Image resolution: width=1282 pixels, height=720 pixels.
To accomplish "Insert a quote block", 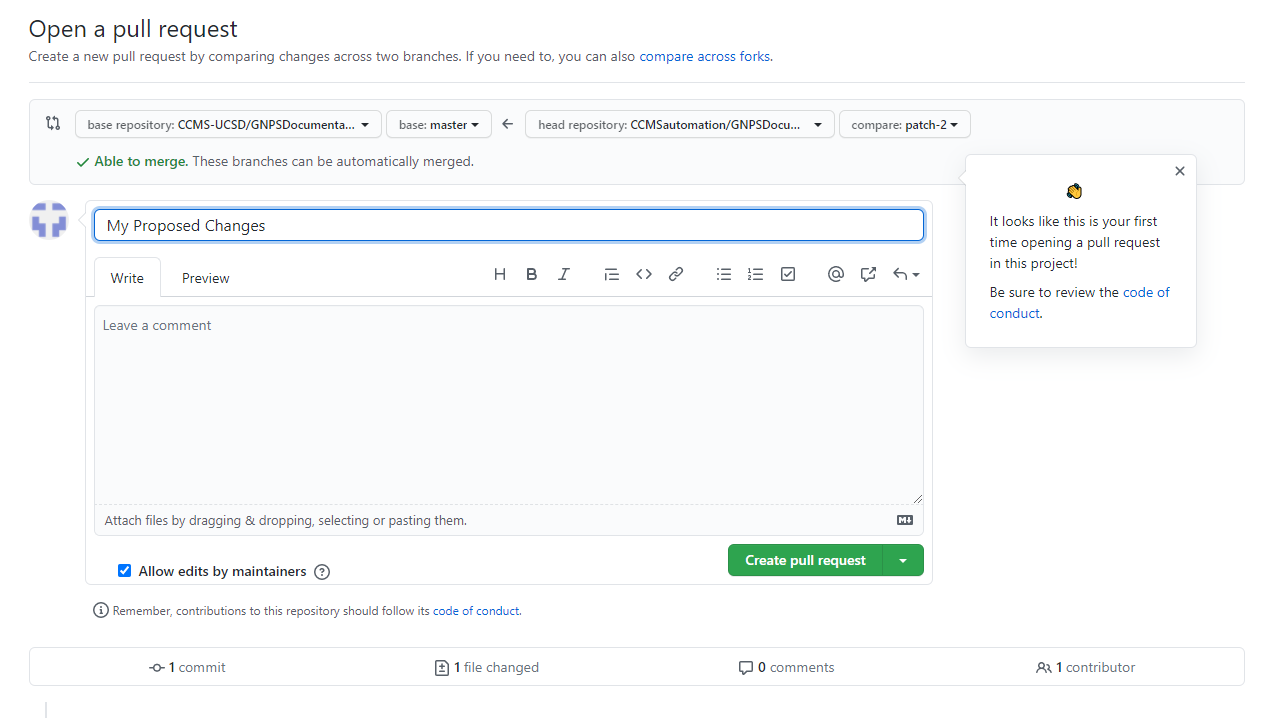I will [612, 274].
